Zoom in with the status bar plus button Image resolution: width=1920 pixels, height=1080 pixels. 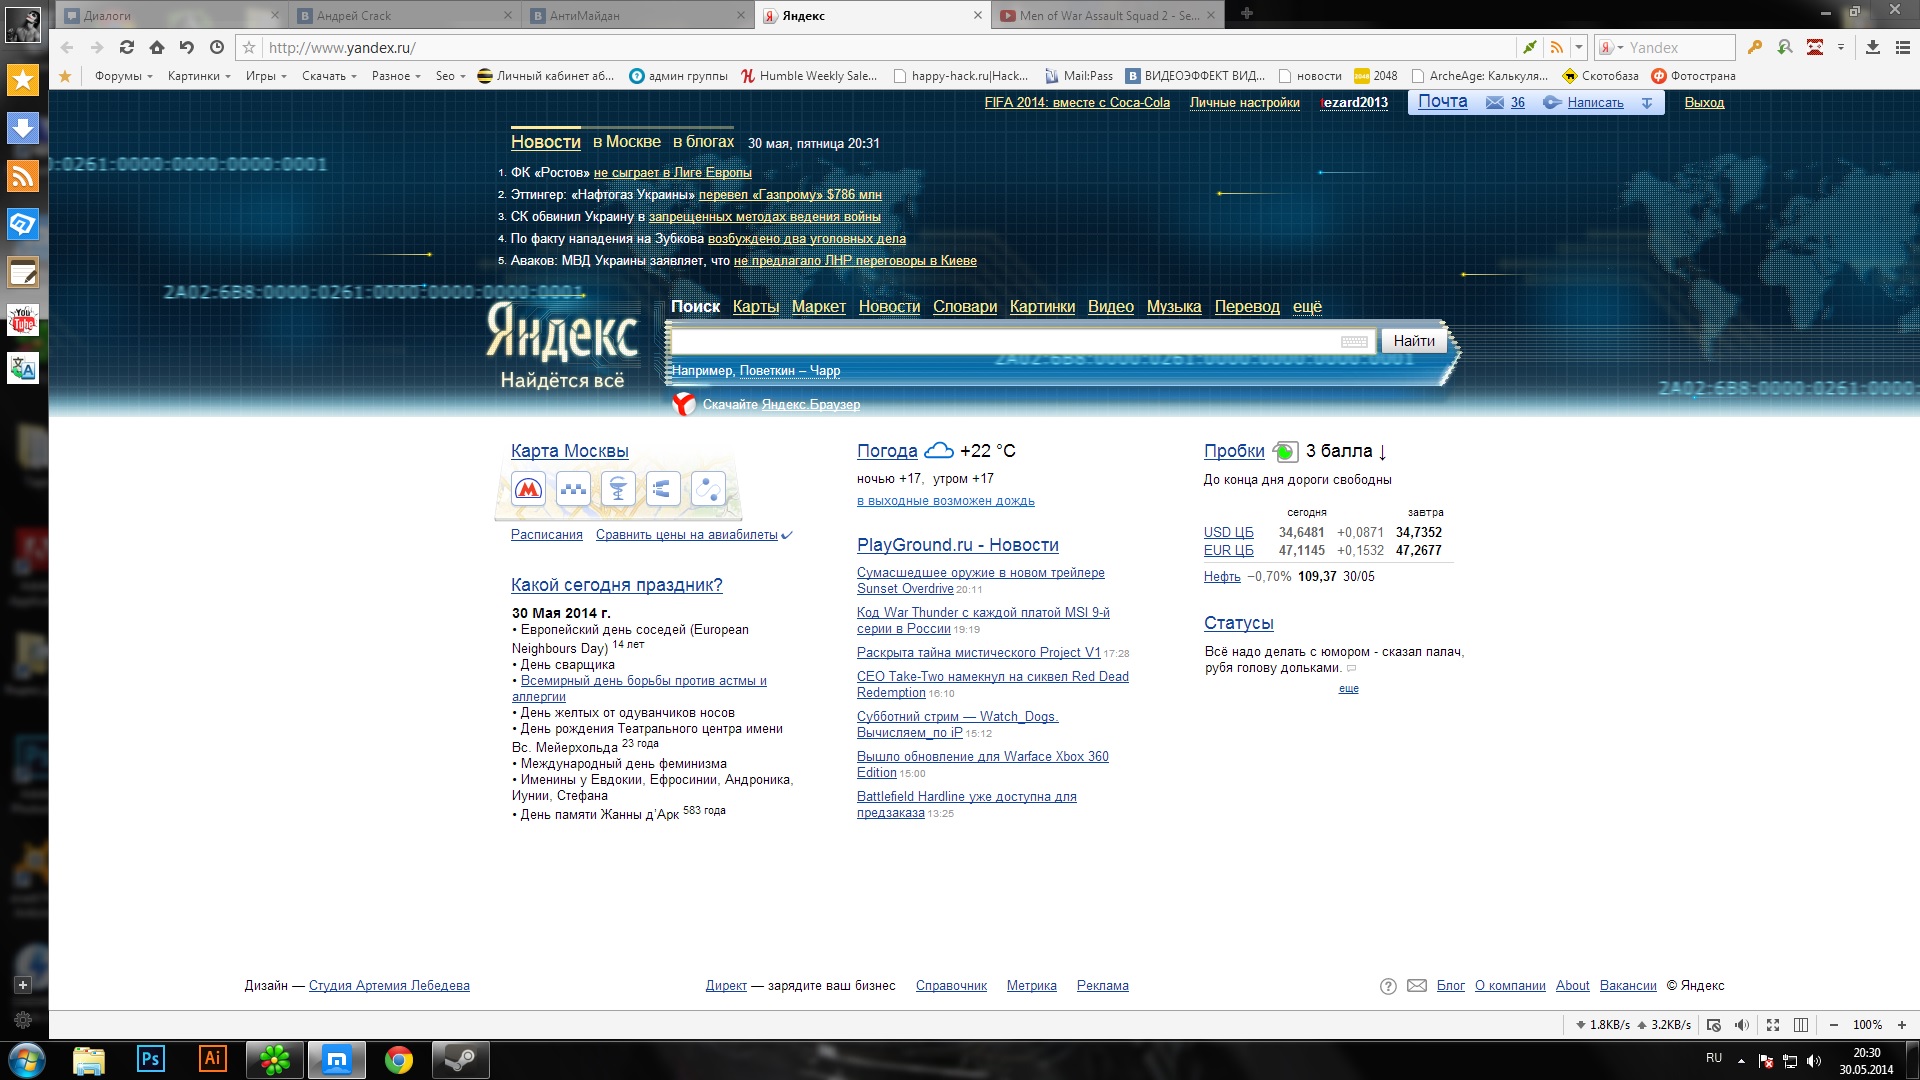[1902, 1025]
